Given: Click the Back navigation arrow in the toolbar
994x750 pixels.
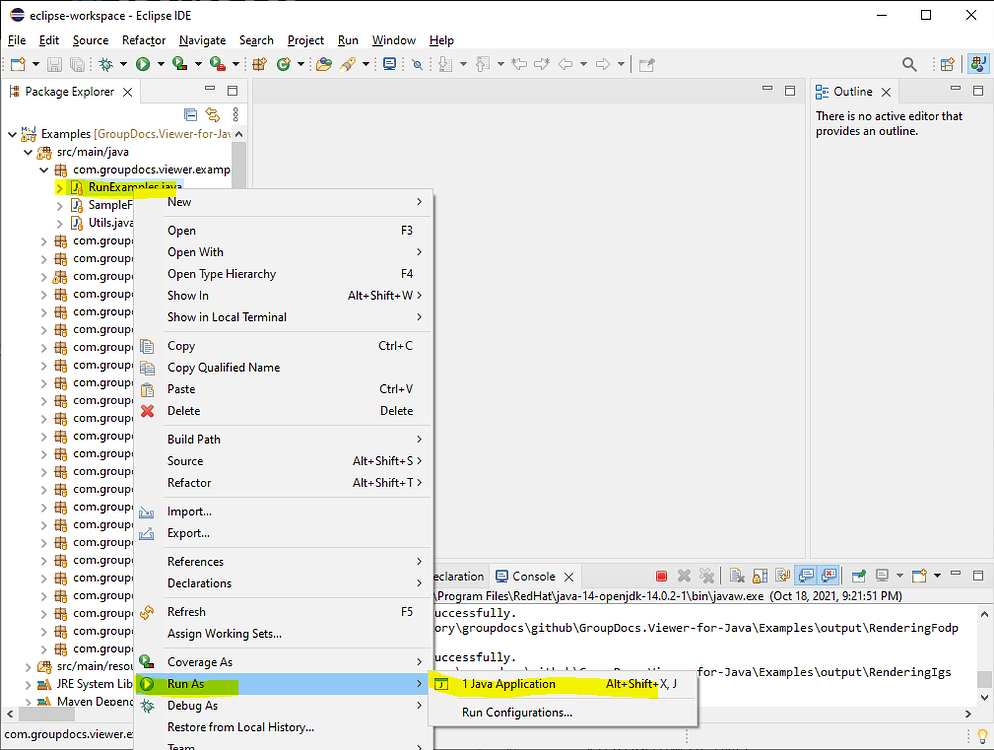Looking at the screenshot, I should 565,64.
